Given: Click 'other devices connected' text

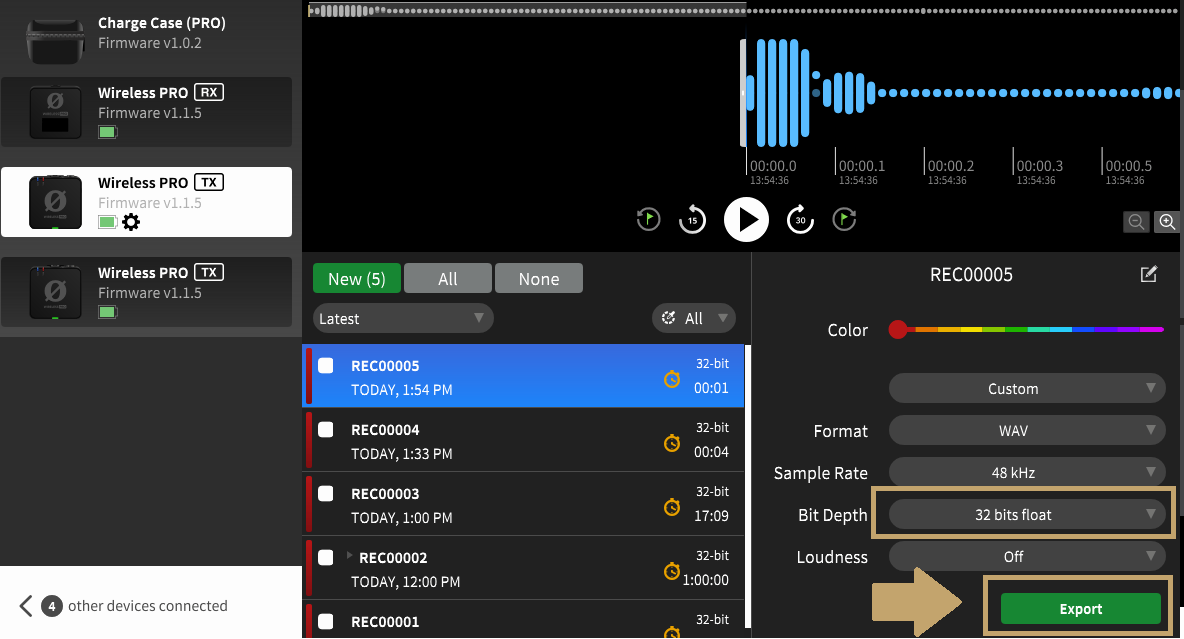Looking at the screenshot, I should pos(147,606).
